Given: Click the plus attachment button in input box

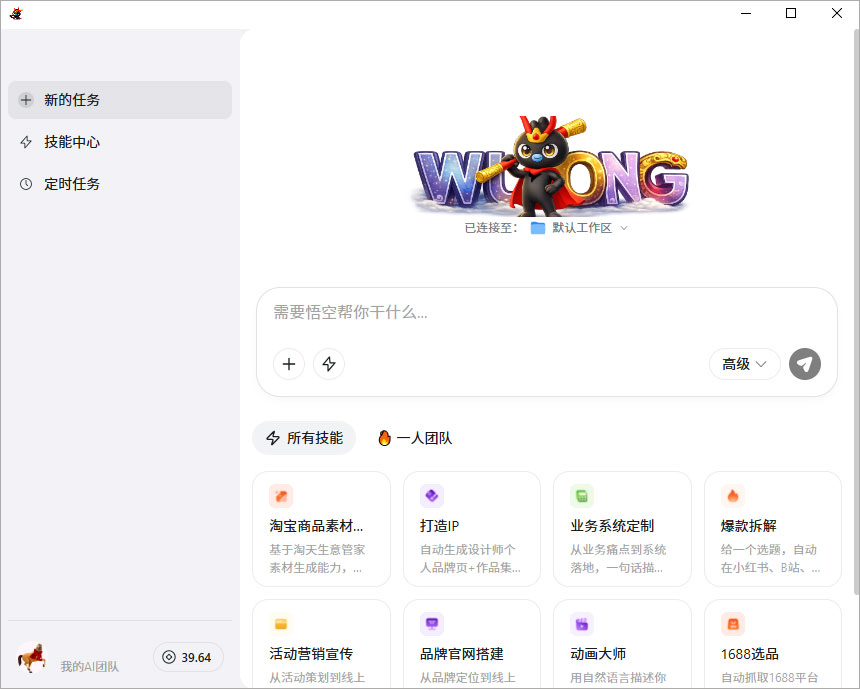Looking at the screenshot, I should [289, 364].
